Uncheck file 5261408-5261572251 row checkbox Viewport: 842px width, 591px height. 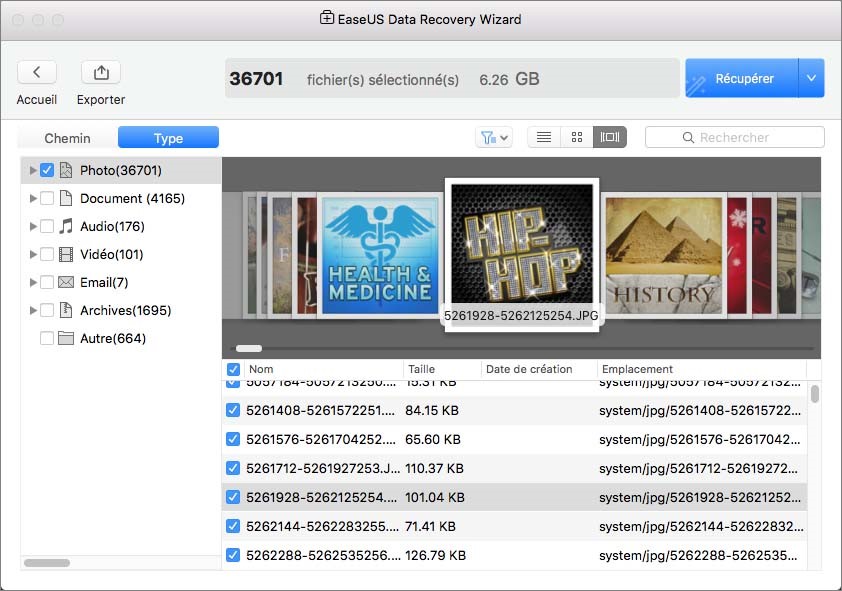[x=233, y=411]
